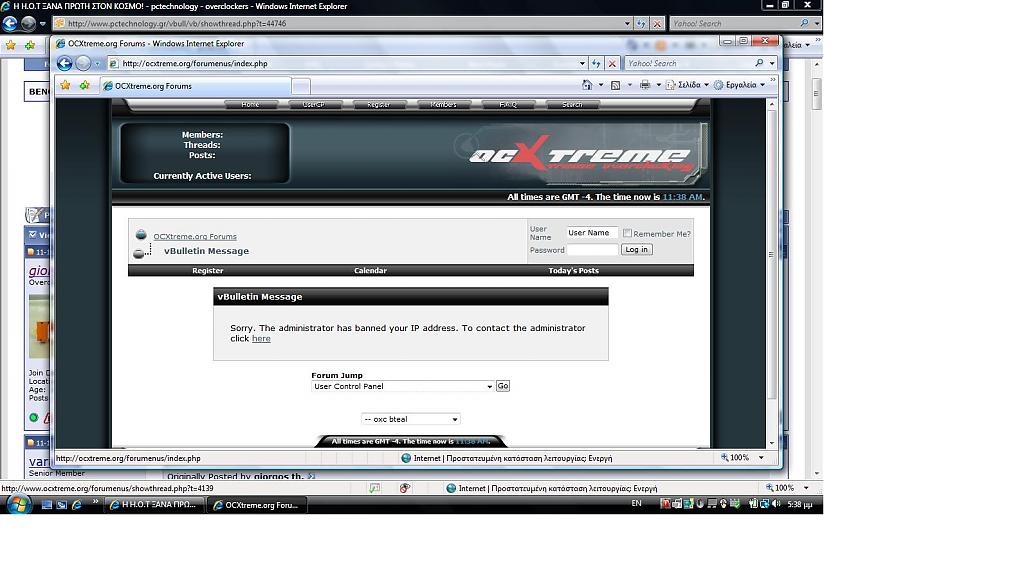Image resolution: width=1024 pixels, height=576 pixels.
Task: Switch to Η Η.Ο.Τ ΞΑΝΑ ΠΡΩ... taskbar button
Action: [153, 505]
